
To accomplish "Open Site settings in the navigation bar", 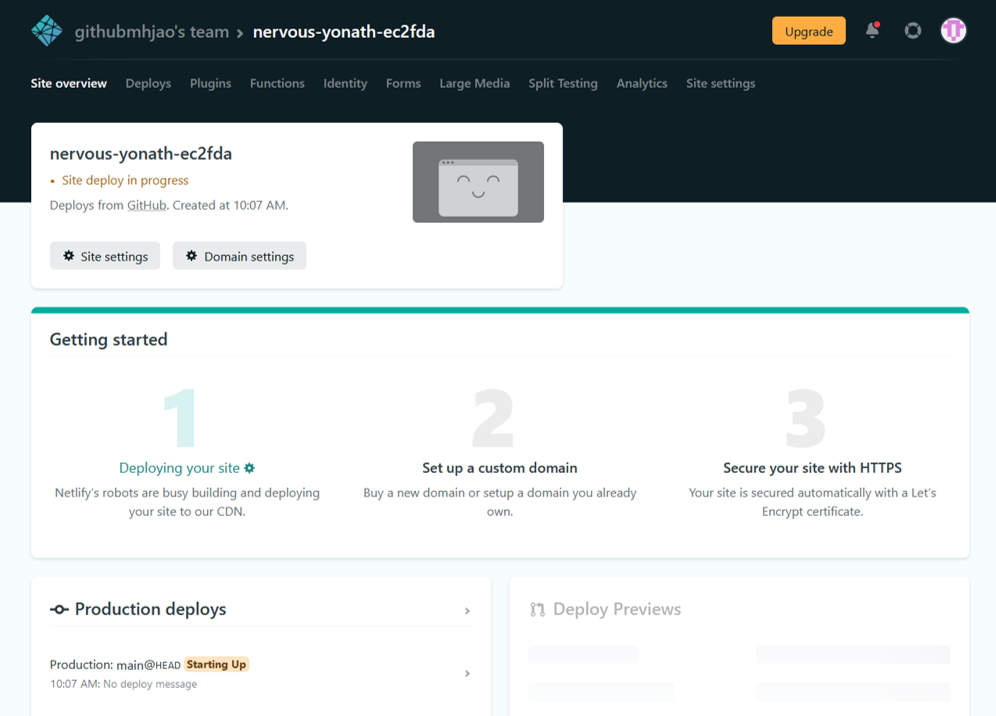I will pos(720,83).
